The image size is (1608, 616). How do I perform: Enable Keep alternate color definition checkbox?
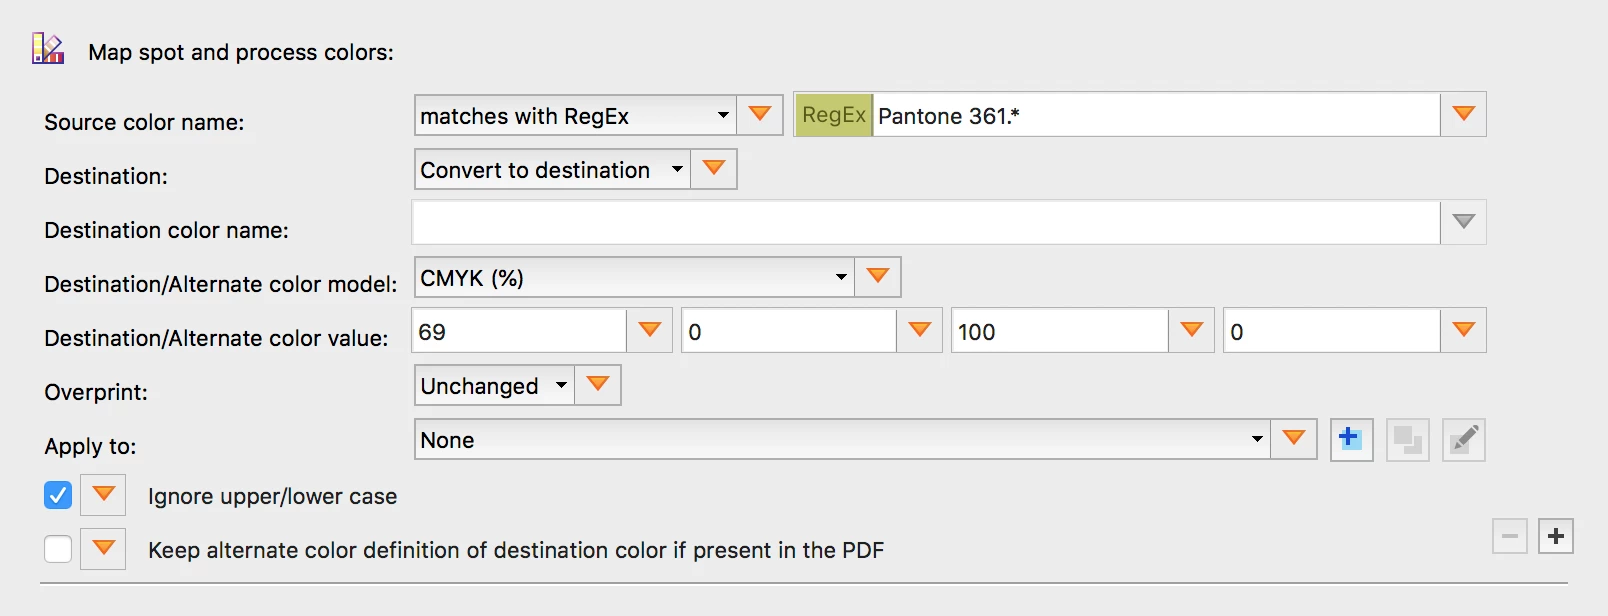(58, 549)
